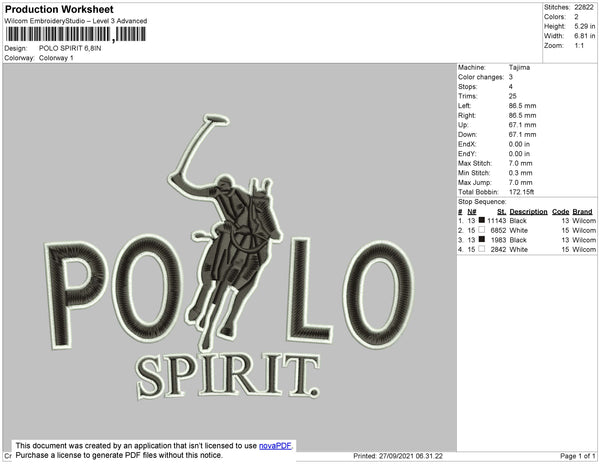Click the Color changes value 3
Viewport: 600px width, 464px height.
[510, 77]
